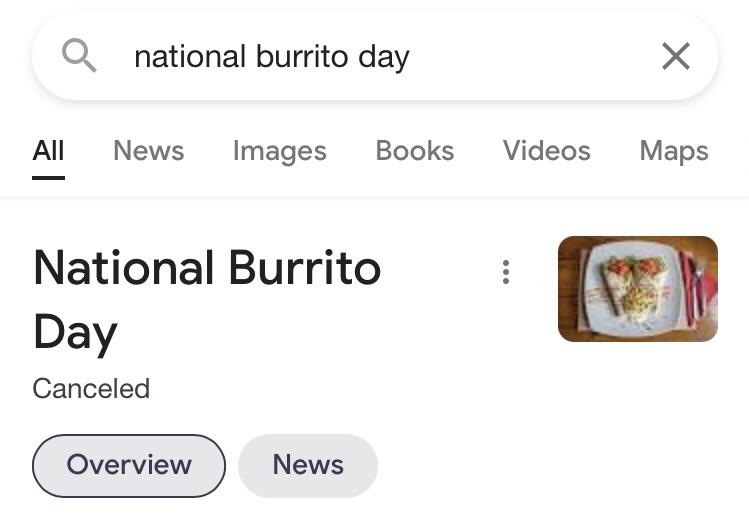
Task: Tap the News chip below Canceled
Action: pyautogui.click(x=308, y=465)
